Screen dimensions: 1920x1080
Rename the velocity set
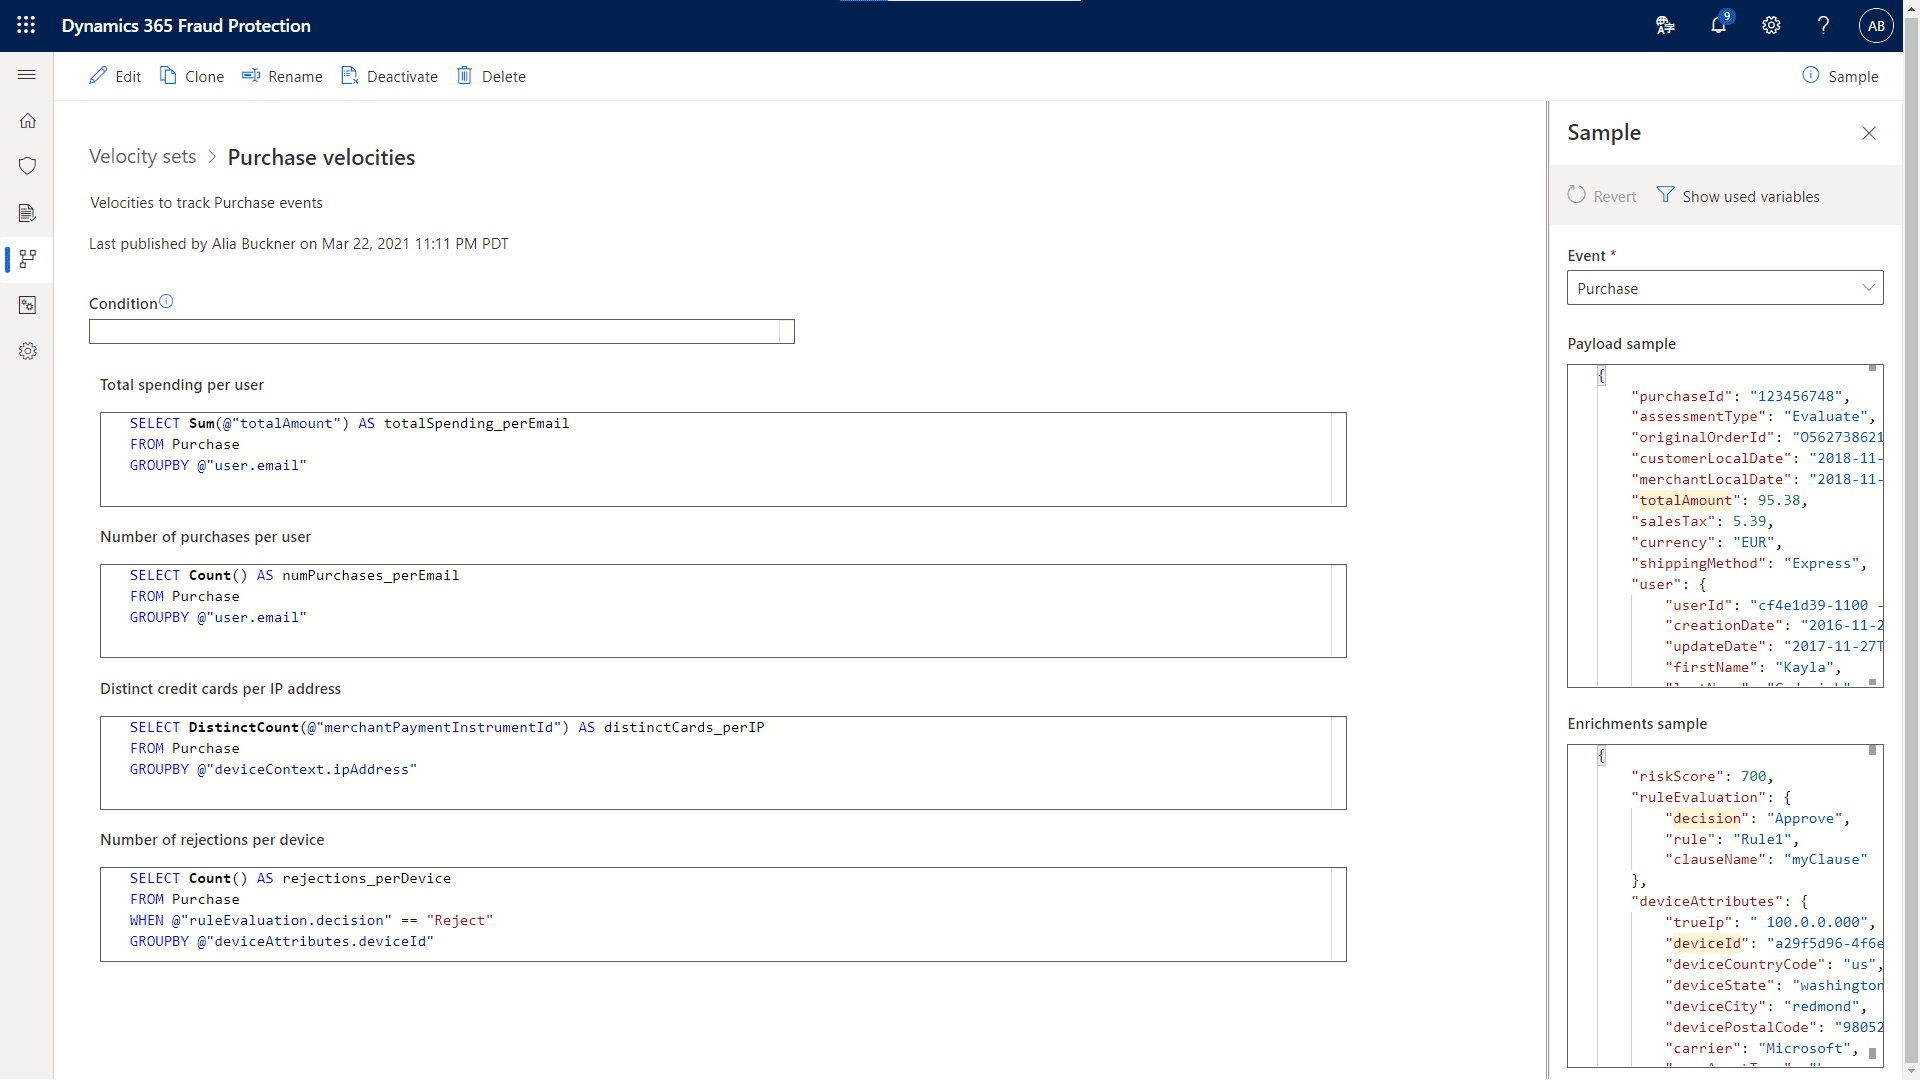pyautogui.click(x=282, y=76)
